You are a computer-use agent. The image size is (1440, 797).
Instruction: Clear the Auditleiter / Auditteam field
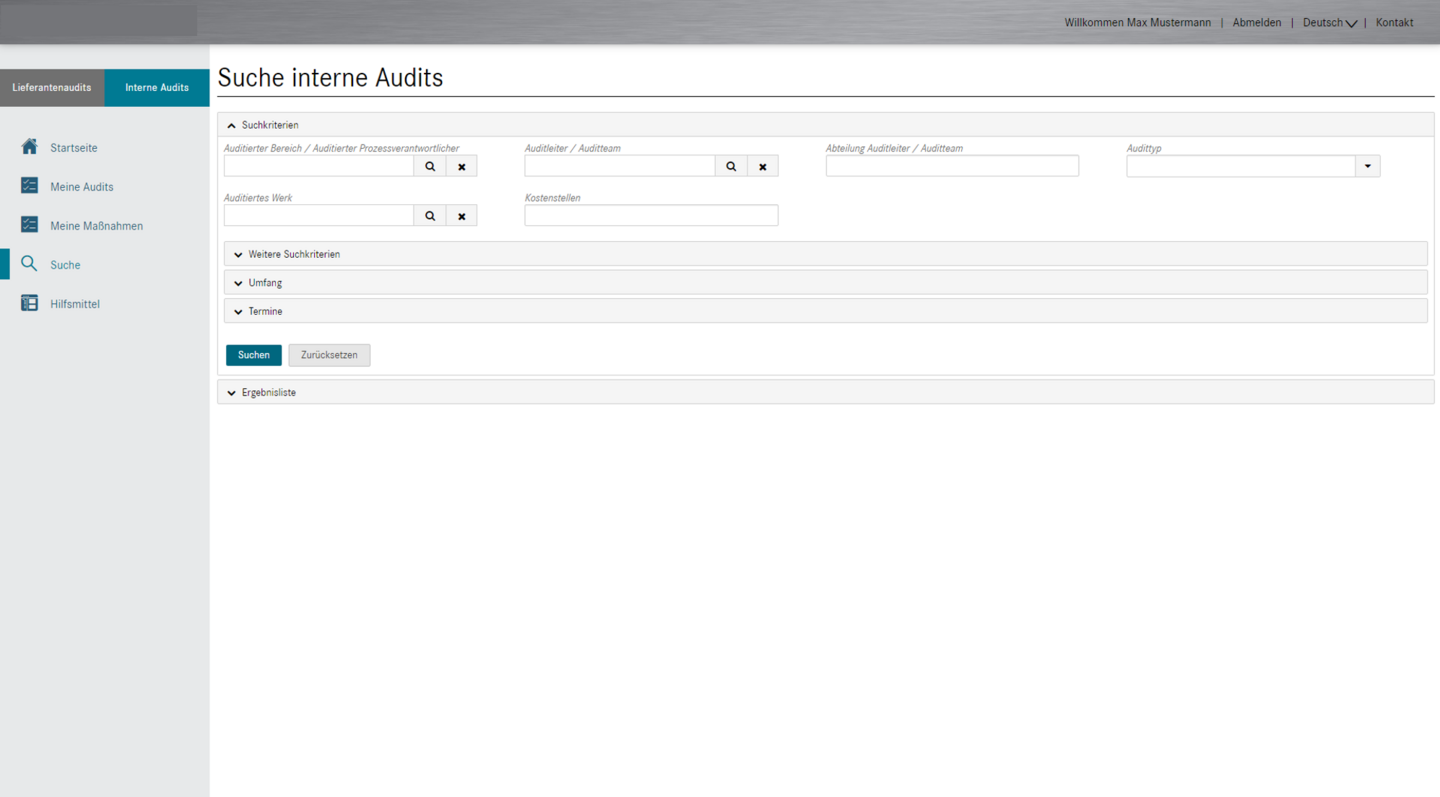point(762,166)
